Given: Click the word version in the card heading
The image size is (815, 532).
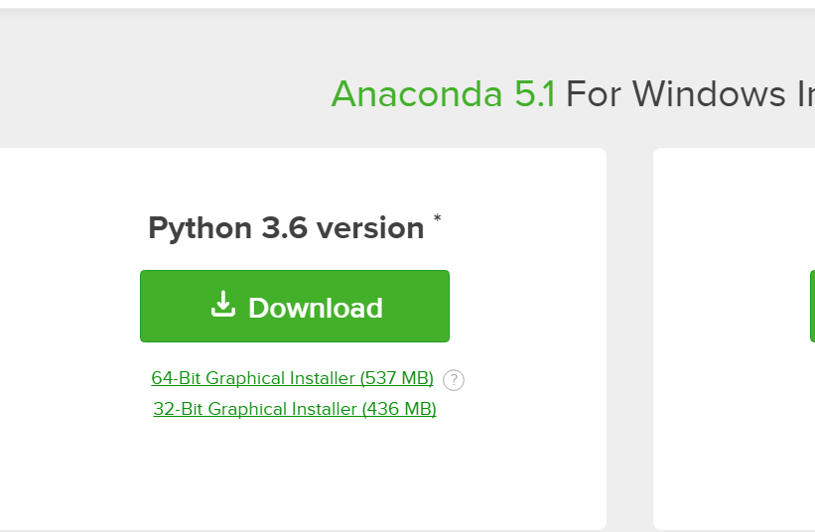Looking at the screenshot, I should click(371, 228).
